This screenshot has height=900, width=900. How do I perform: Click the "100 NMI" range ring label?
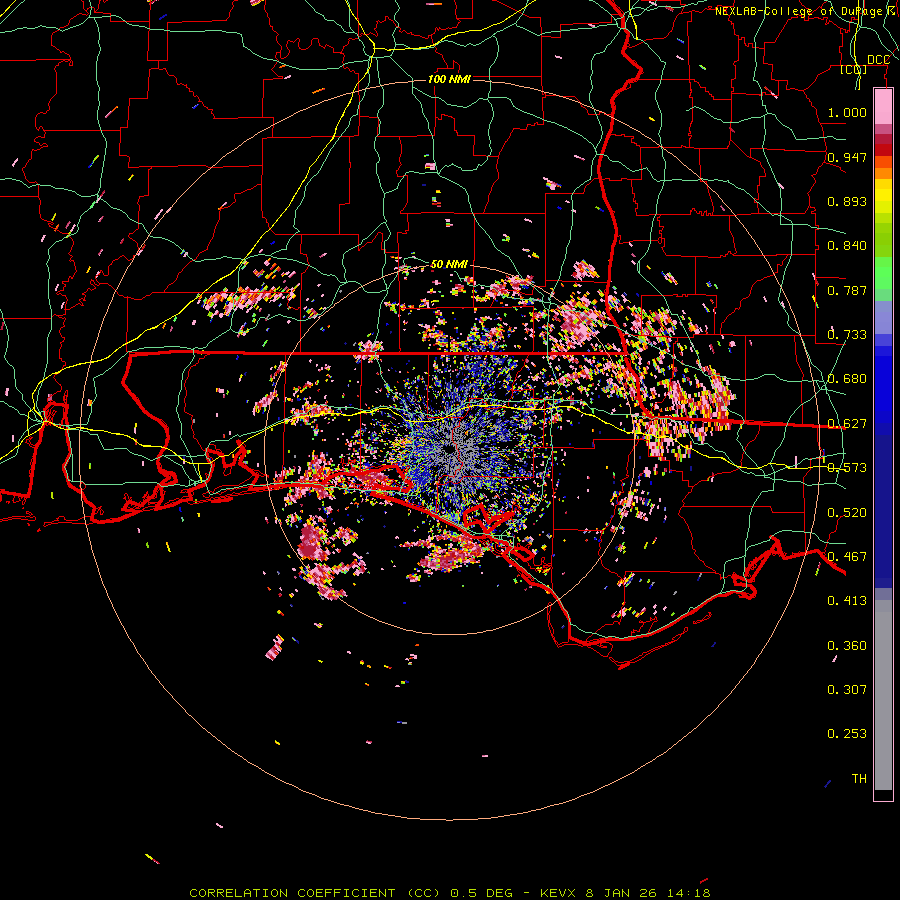point(449,79)
